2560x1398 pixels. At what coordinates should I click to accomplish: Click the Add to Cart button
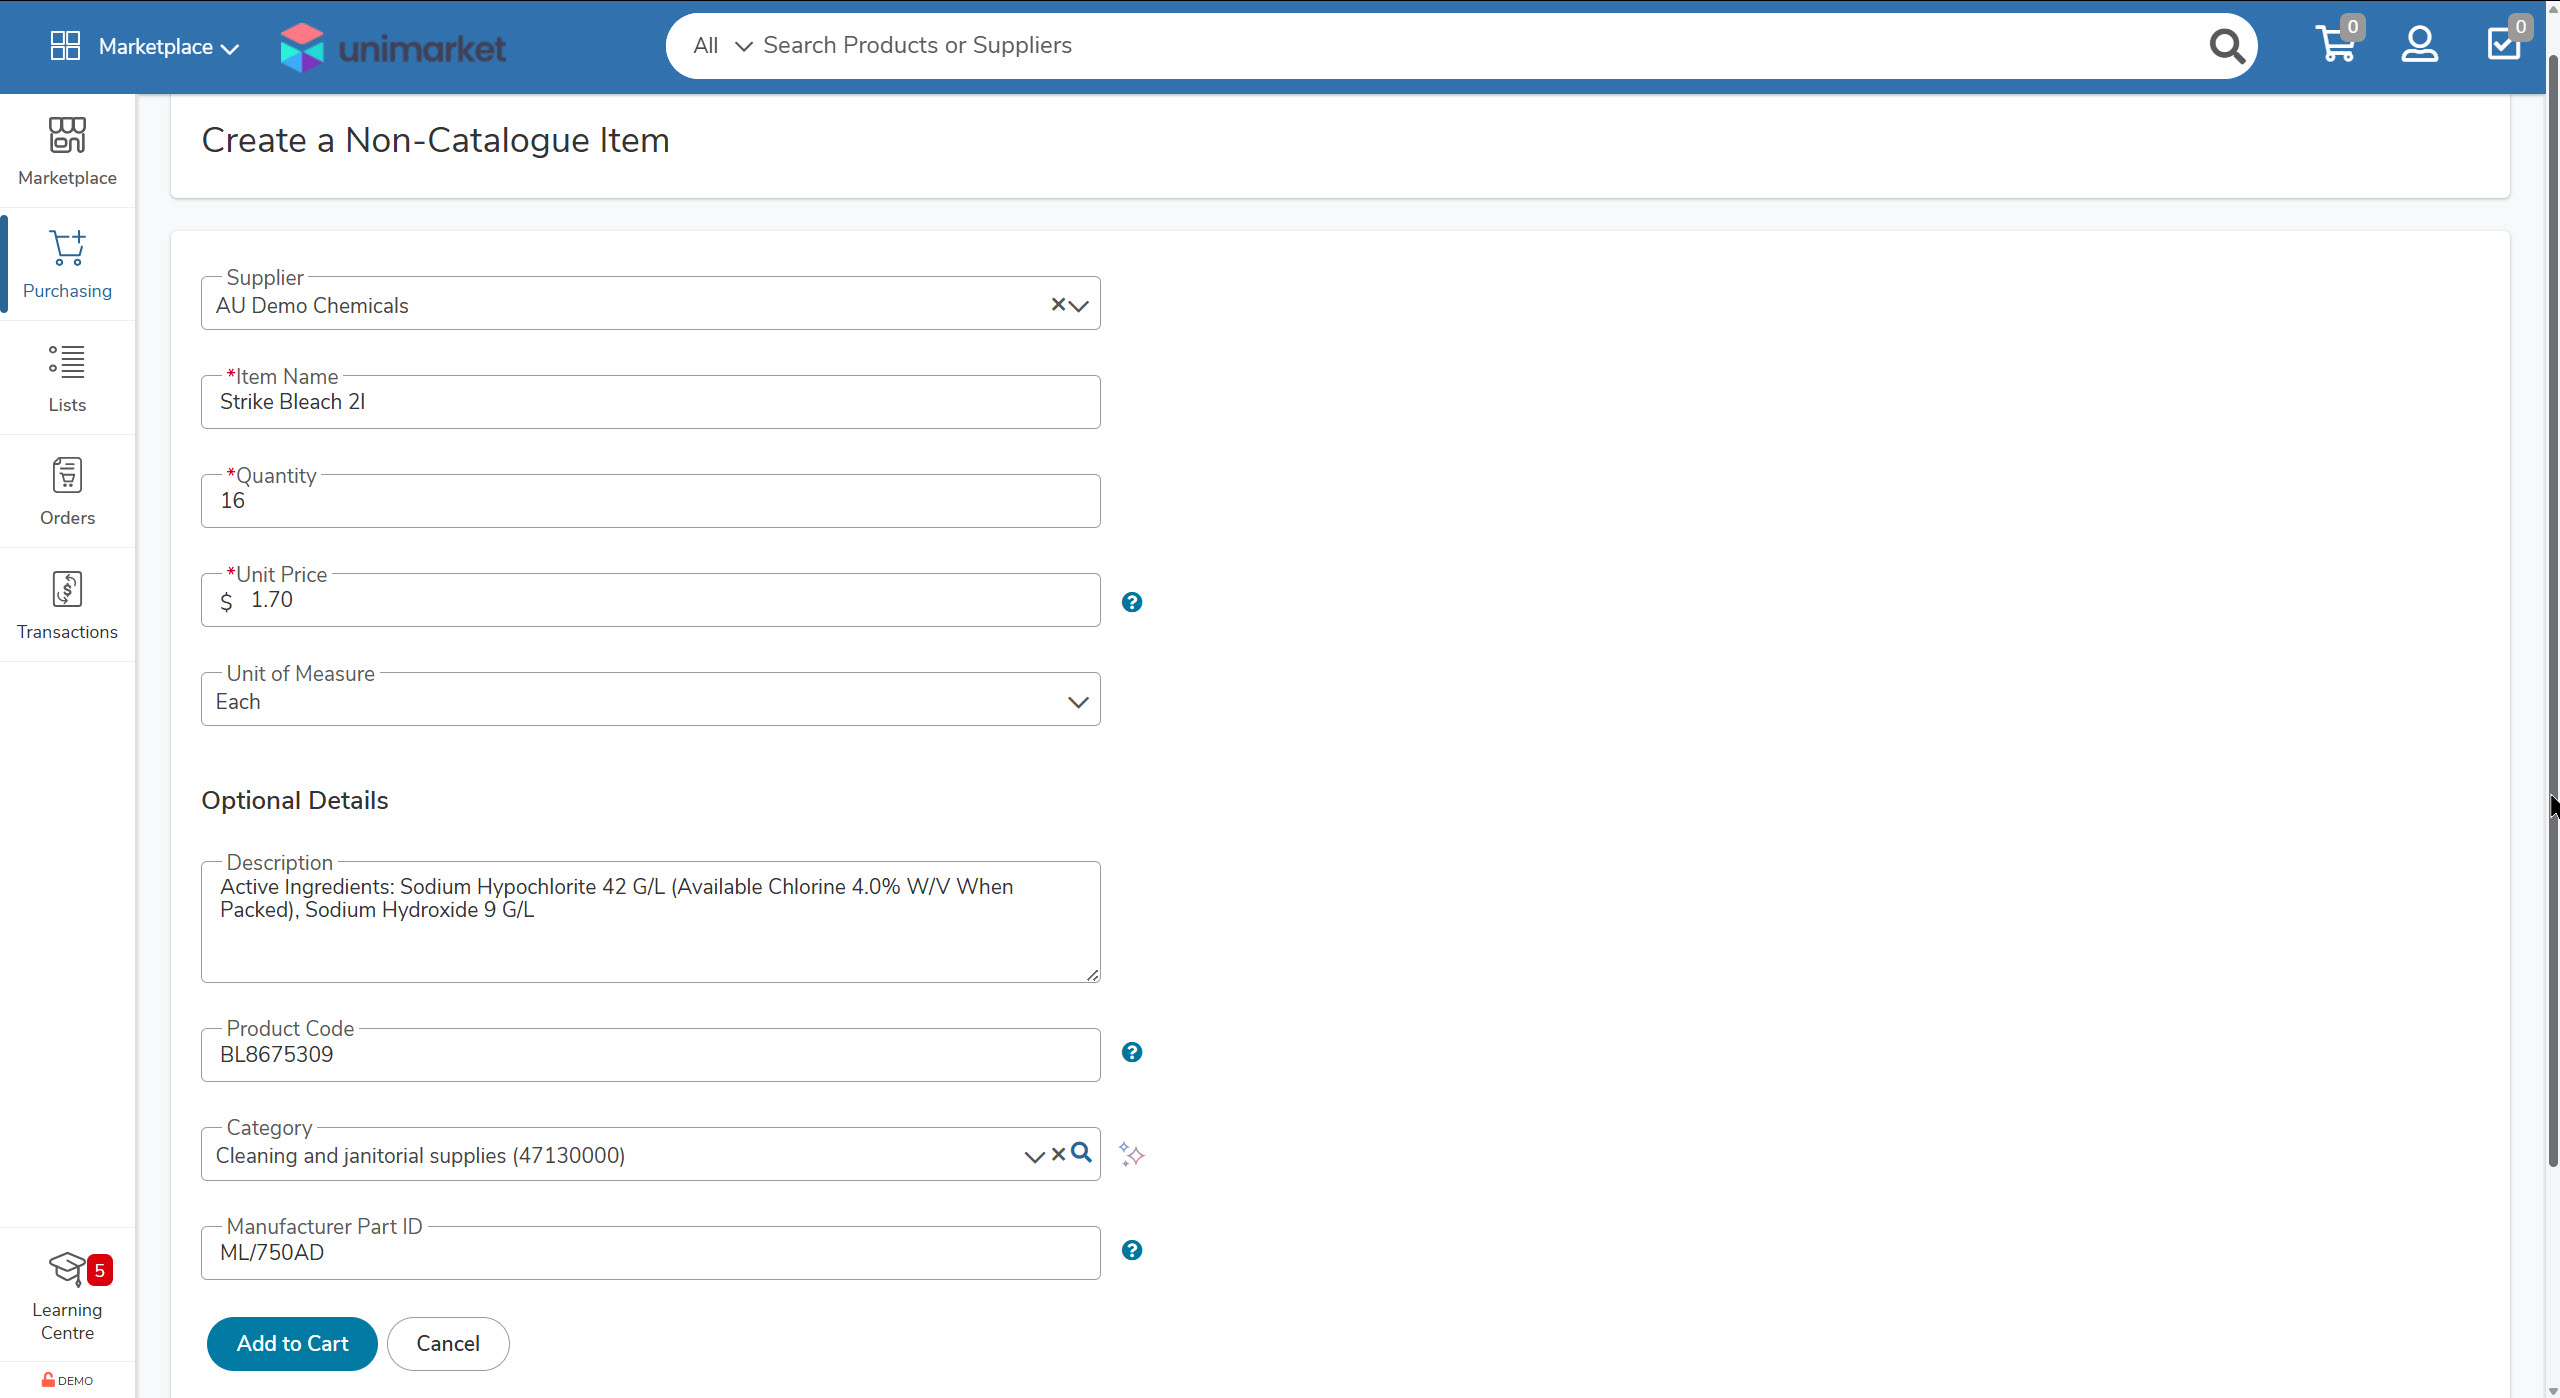(292, 1343)
